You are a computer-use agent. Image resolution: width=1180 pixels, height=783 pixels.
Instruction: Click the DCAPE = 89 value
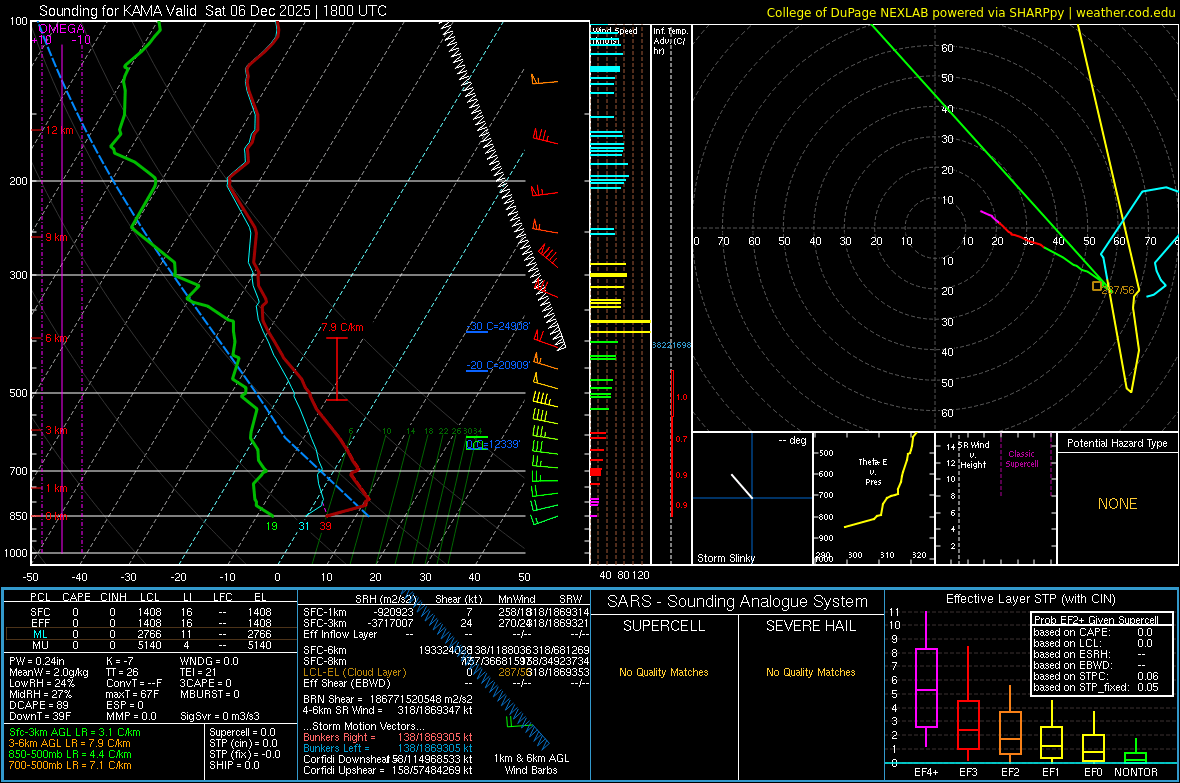pyautogui.click(x=39, y=705)
